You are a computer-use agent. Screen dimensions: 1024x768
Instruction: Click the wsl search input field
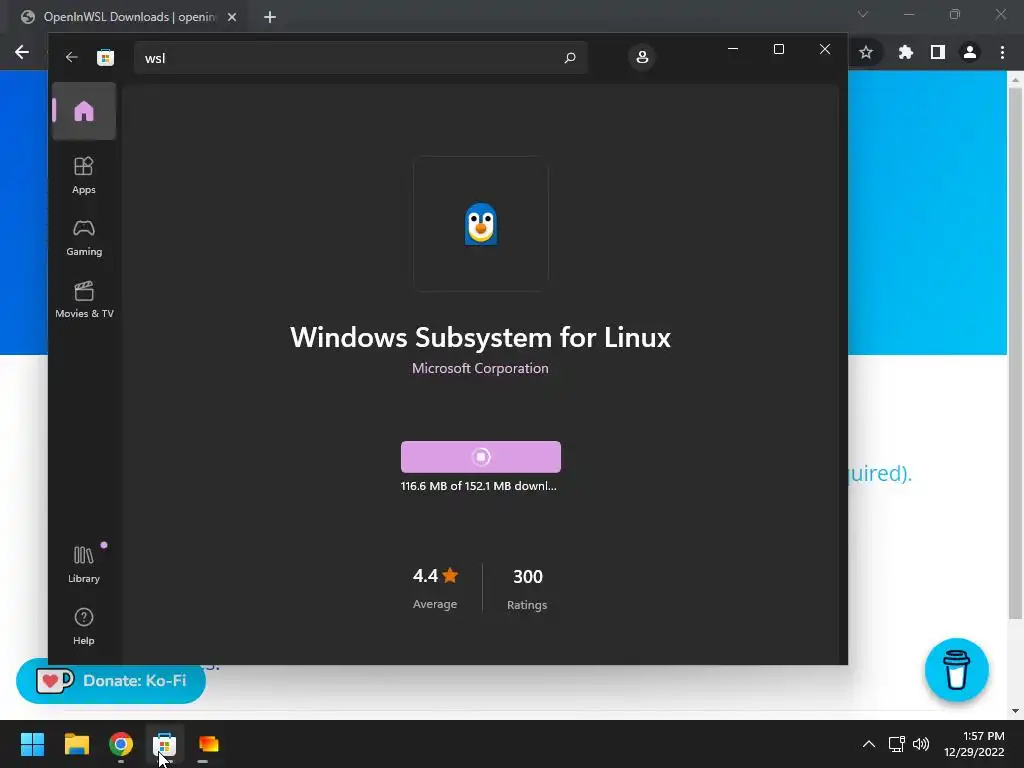point(360,57)
